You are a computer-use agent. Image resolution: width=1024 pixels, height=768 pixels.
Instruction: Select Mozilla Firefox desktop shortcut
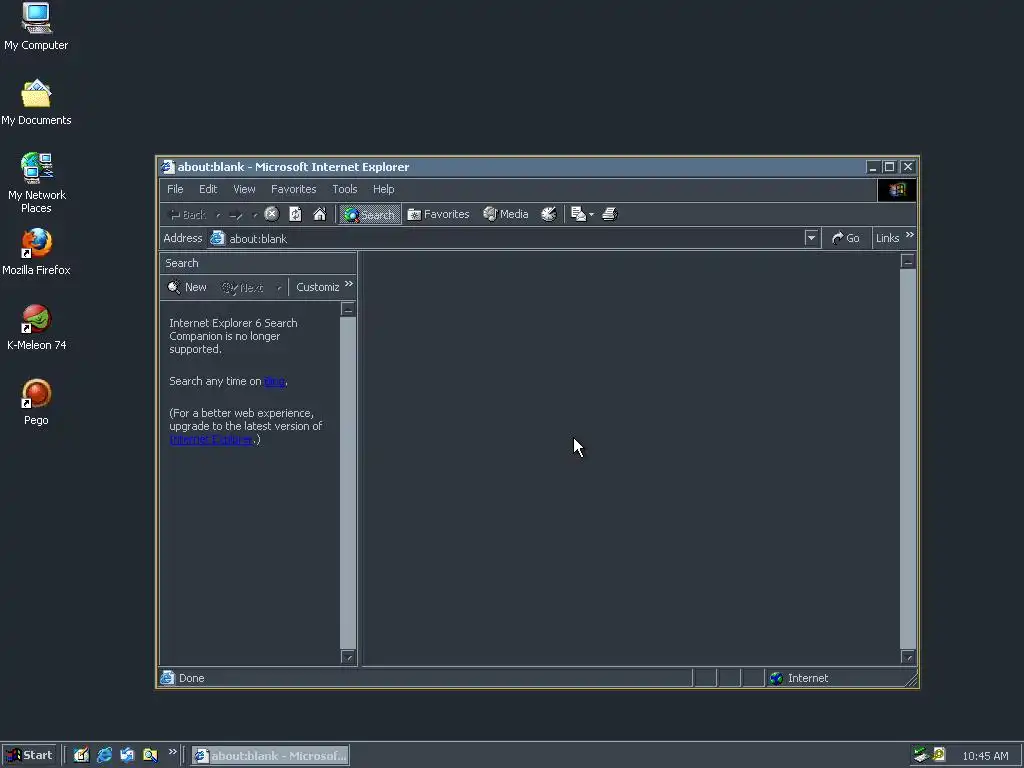pos(36,252)
